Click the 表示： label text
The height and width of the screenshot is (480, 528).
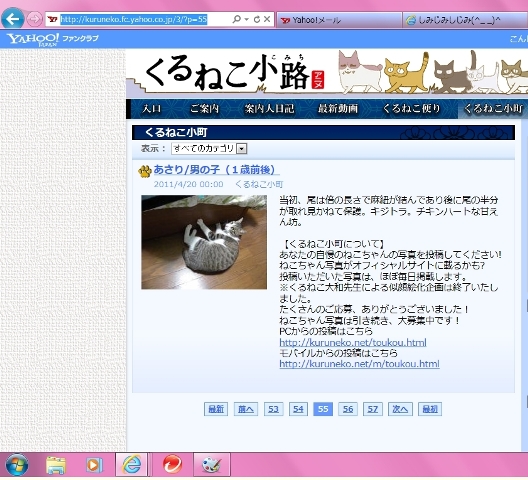coord(154,149)
